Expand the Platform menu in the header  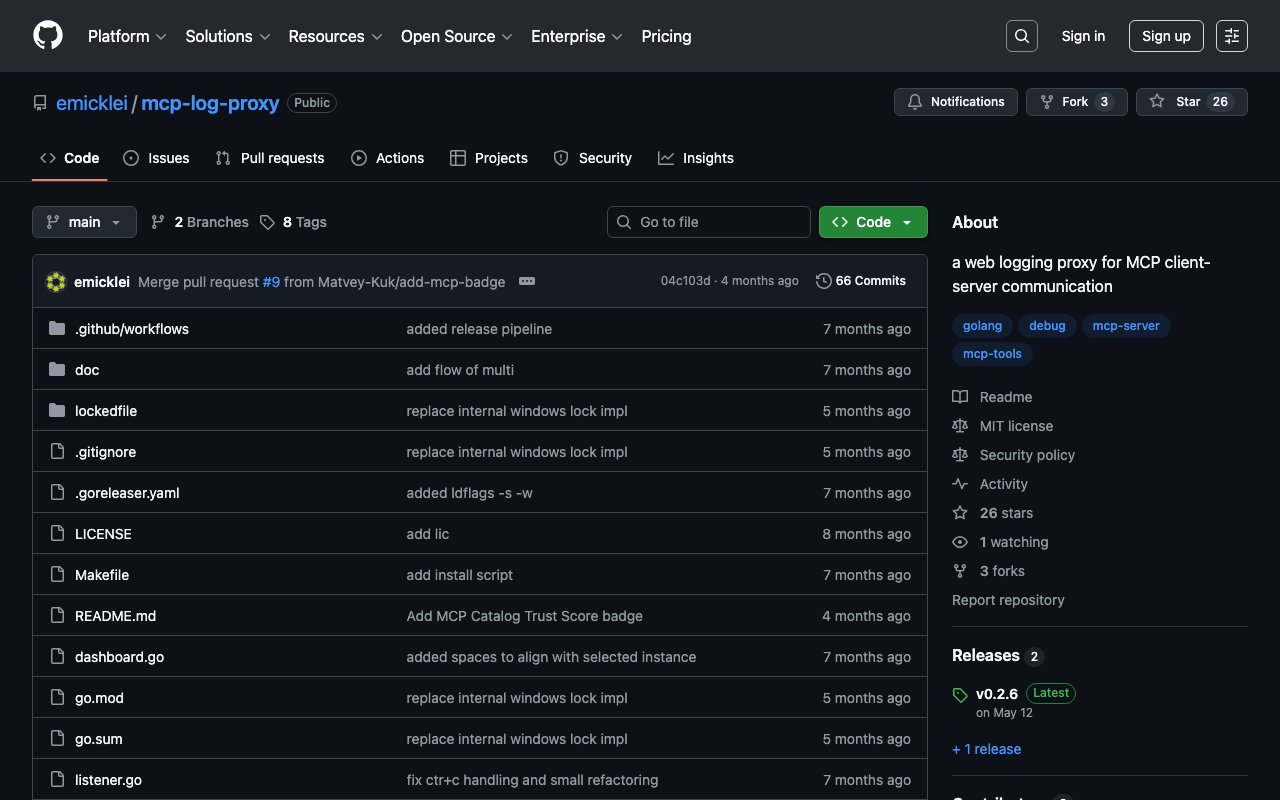(127, 36)
